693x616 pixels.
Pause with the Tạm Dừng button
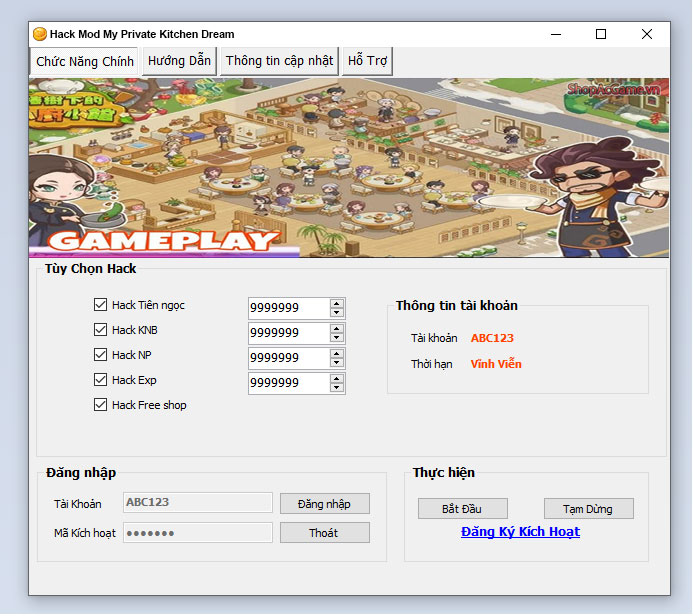[589, 509]
